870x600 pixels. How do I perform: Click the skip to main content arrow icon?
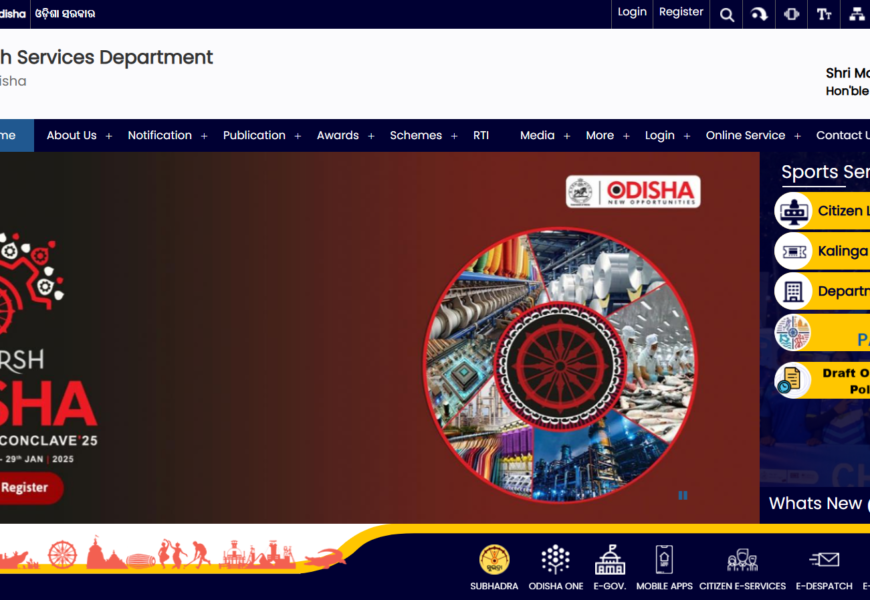760,14
